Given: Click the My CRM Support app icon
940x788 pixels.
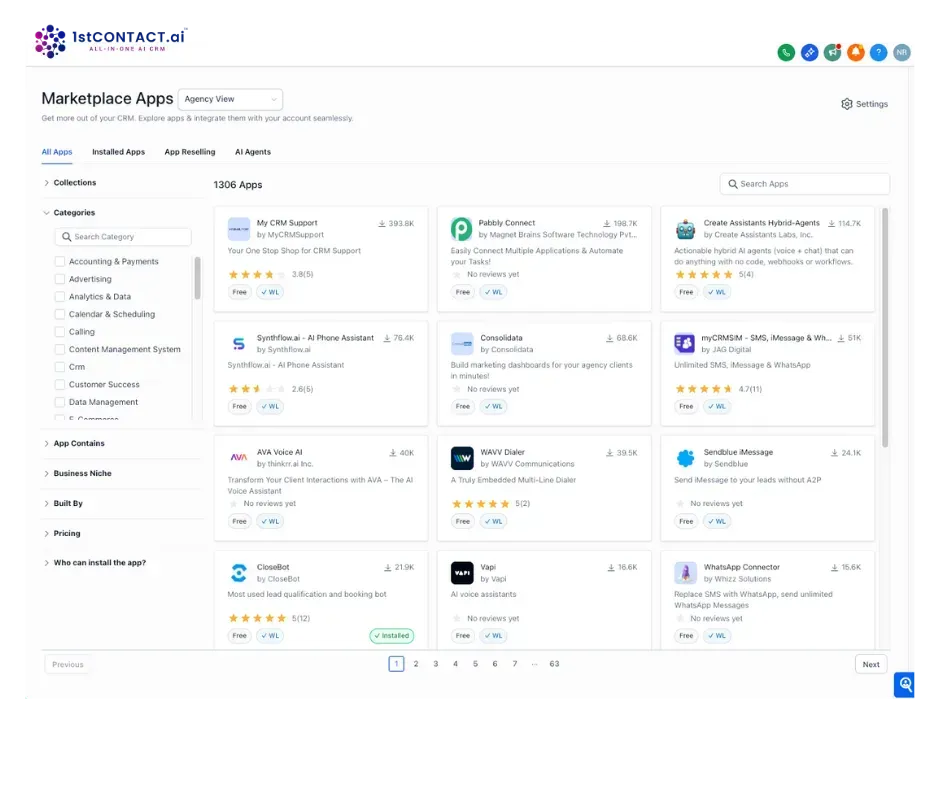Looking at the screenshot, I should tap(239, 229).
